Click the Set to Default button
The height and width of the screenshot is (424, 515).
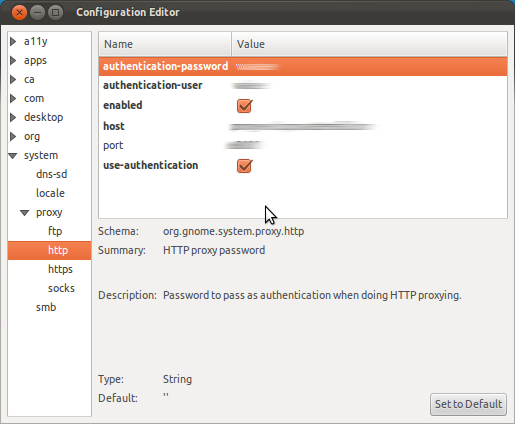click(x=468, y=404)
